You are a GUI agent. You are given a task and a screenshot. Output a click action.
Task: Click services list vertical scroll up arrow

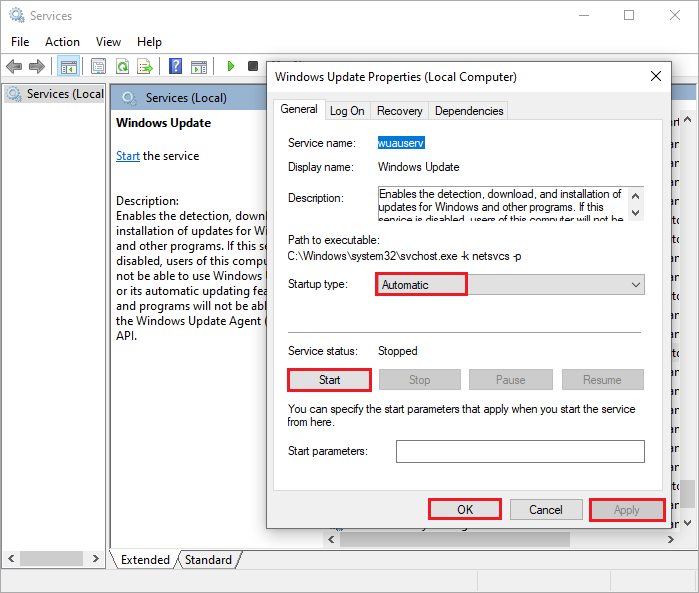click(687, 119)
